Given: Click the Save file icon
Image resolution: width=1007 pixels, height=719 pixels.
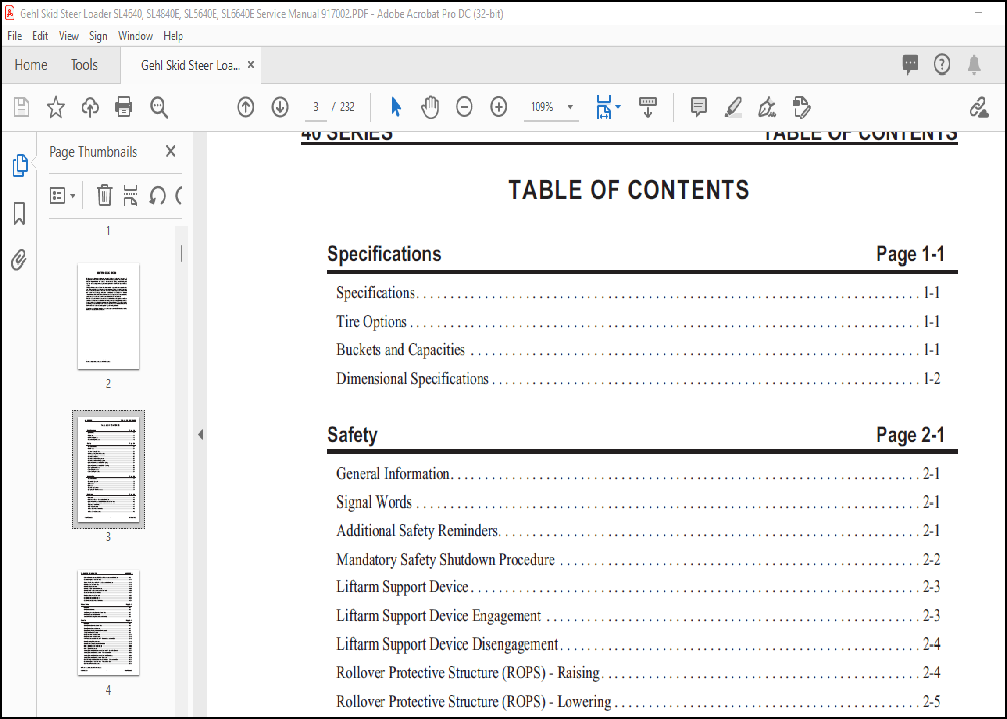Looking at the screenshot, I should (x=21, y=107).
